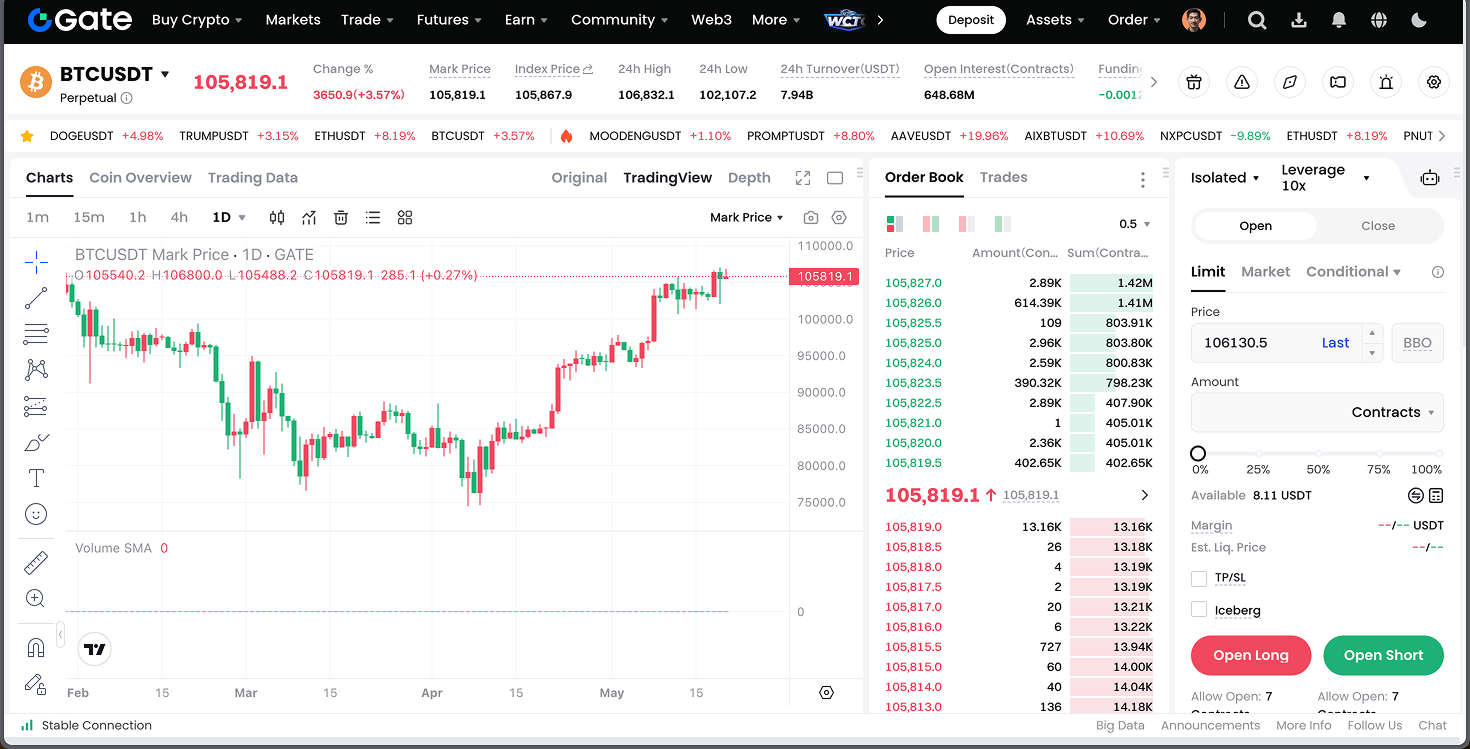The width and height of the screenshot is (1470, 749).
Task: Click the Deposit button
Action: (971, 20)
